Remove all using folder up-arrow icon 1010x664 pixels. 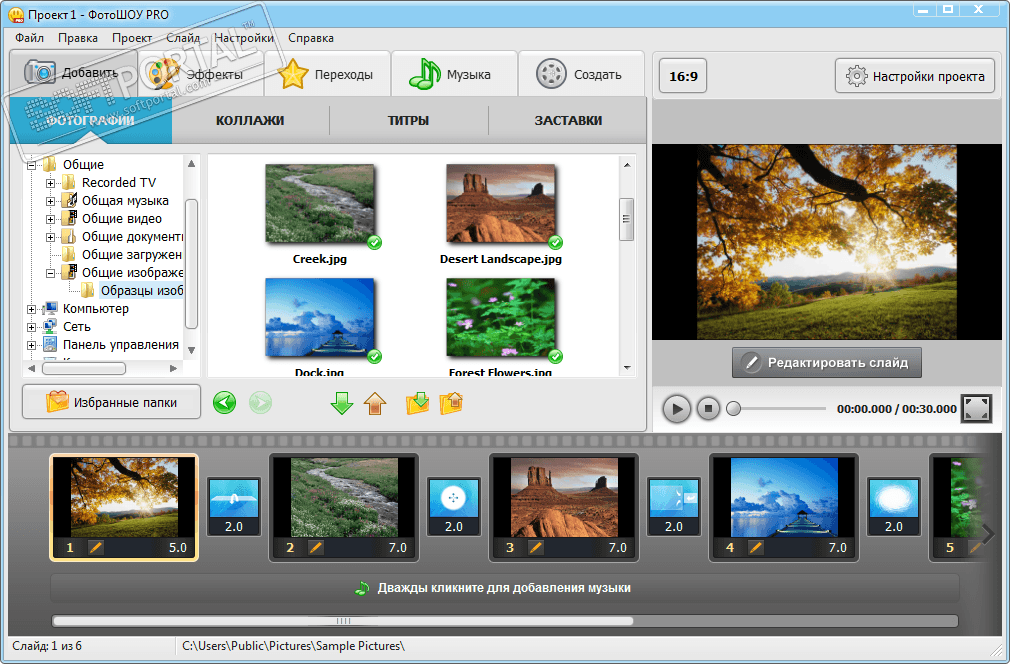click(x=451, y=403)
